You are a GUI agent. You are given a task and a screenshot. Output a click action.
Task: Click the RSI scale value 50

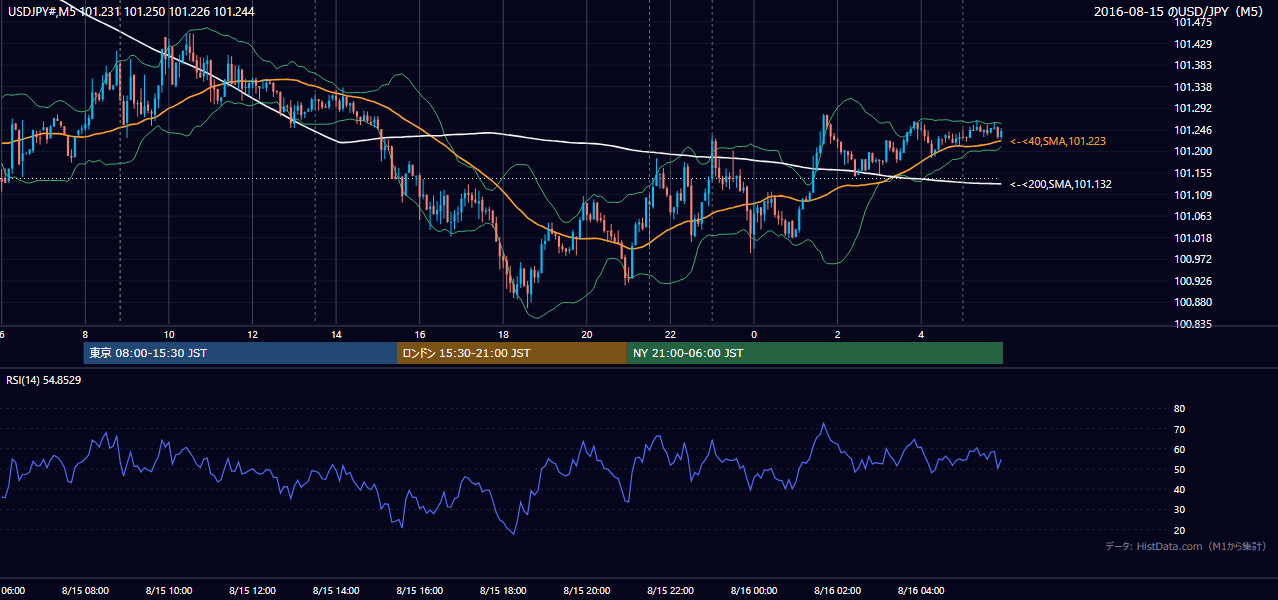point(1179,469)
